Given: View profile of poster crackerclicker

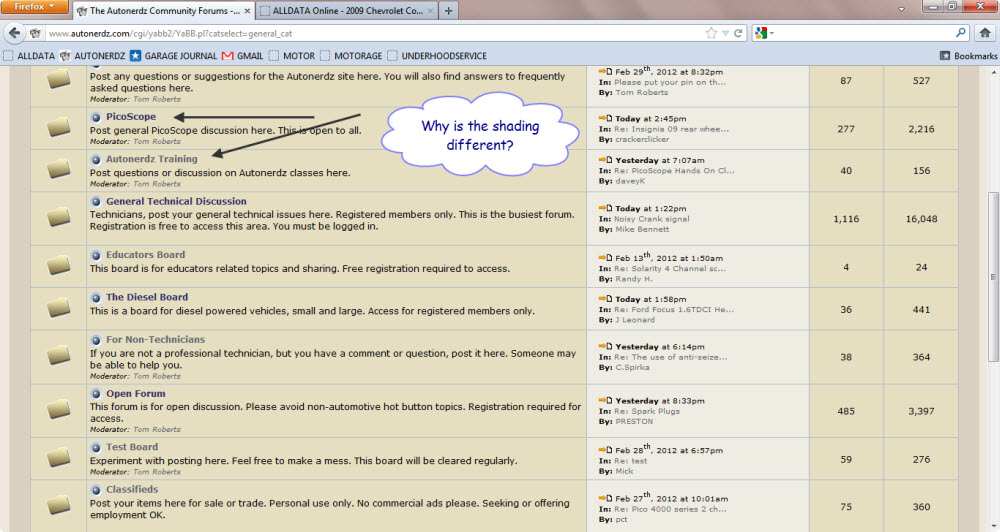Looking at the screenshot, I should tap(642, 139).
